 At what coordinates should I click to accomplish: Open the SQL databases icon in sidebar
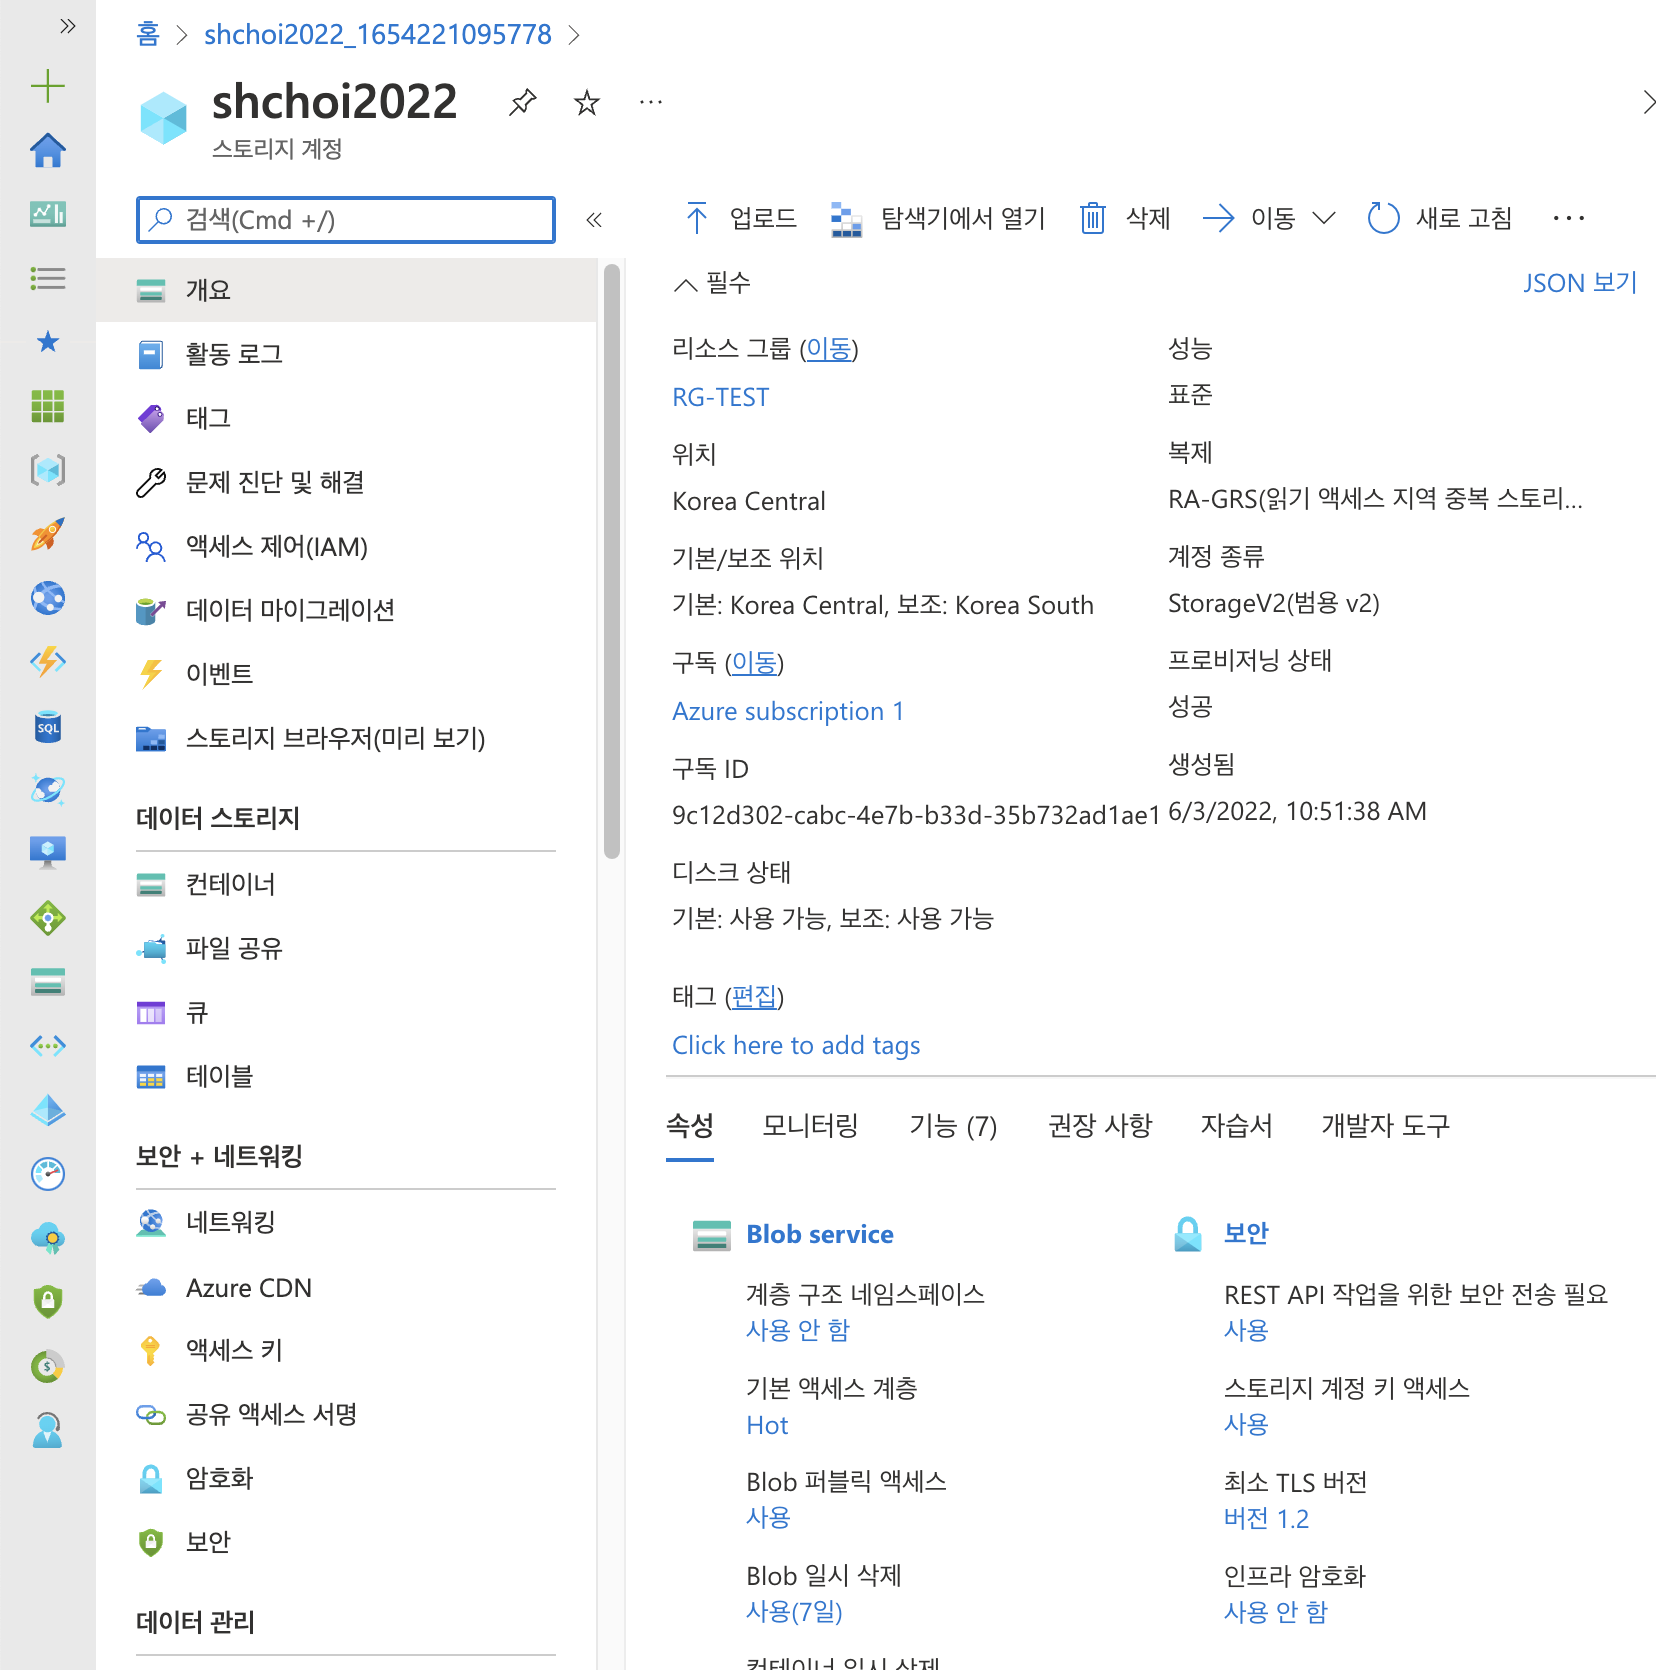tap(48, 727)
